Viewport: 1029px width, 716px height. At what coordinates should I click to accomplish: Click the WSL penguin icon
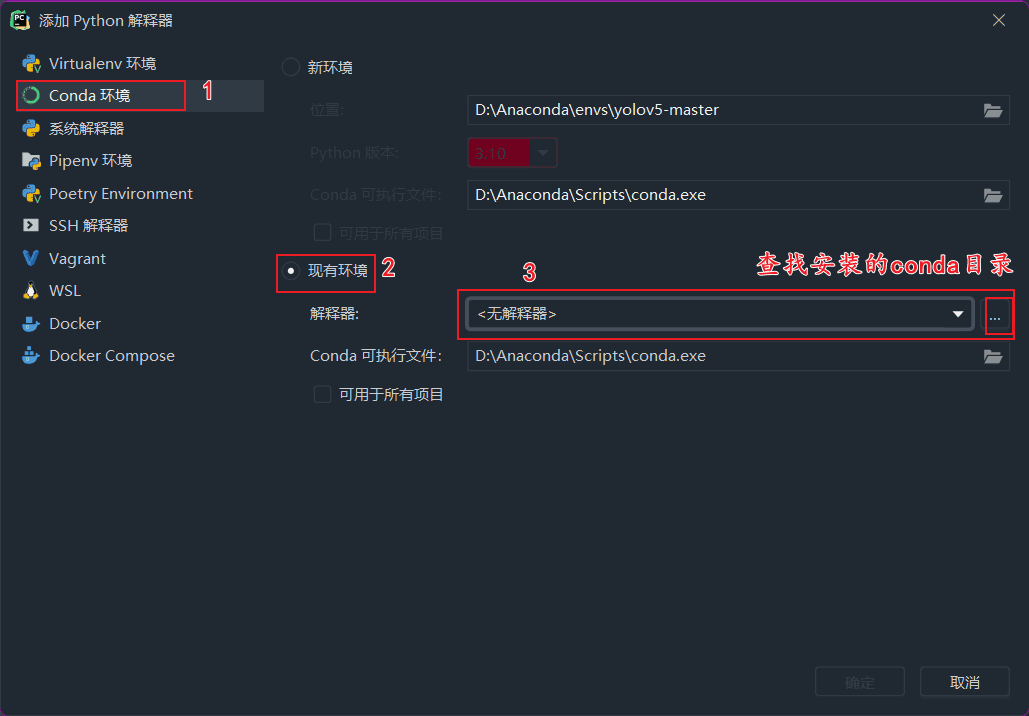(x=31, y=291)
